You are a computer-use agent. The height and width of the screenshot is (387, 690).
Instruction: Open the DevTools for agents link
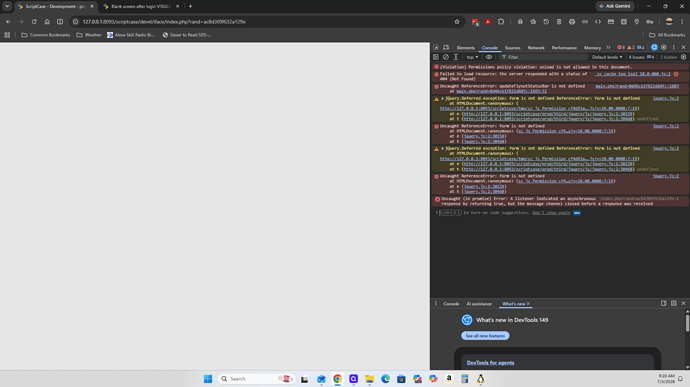tap(490, 363)
